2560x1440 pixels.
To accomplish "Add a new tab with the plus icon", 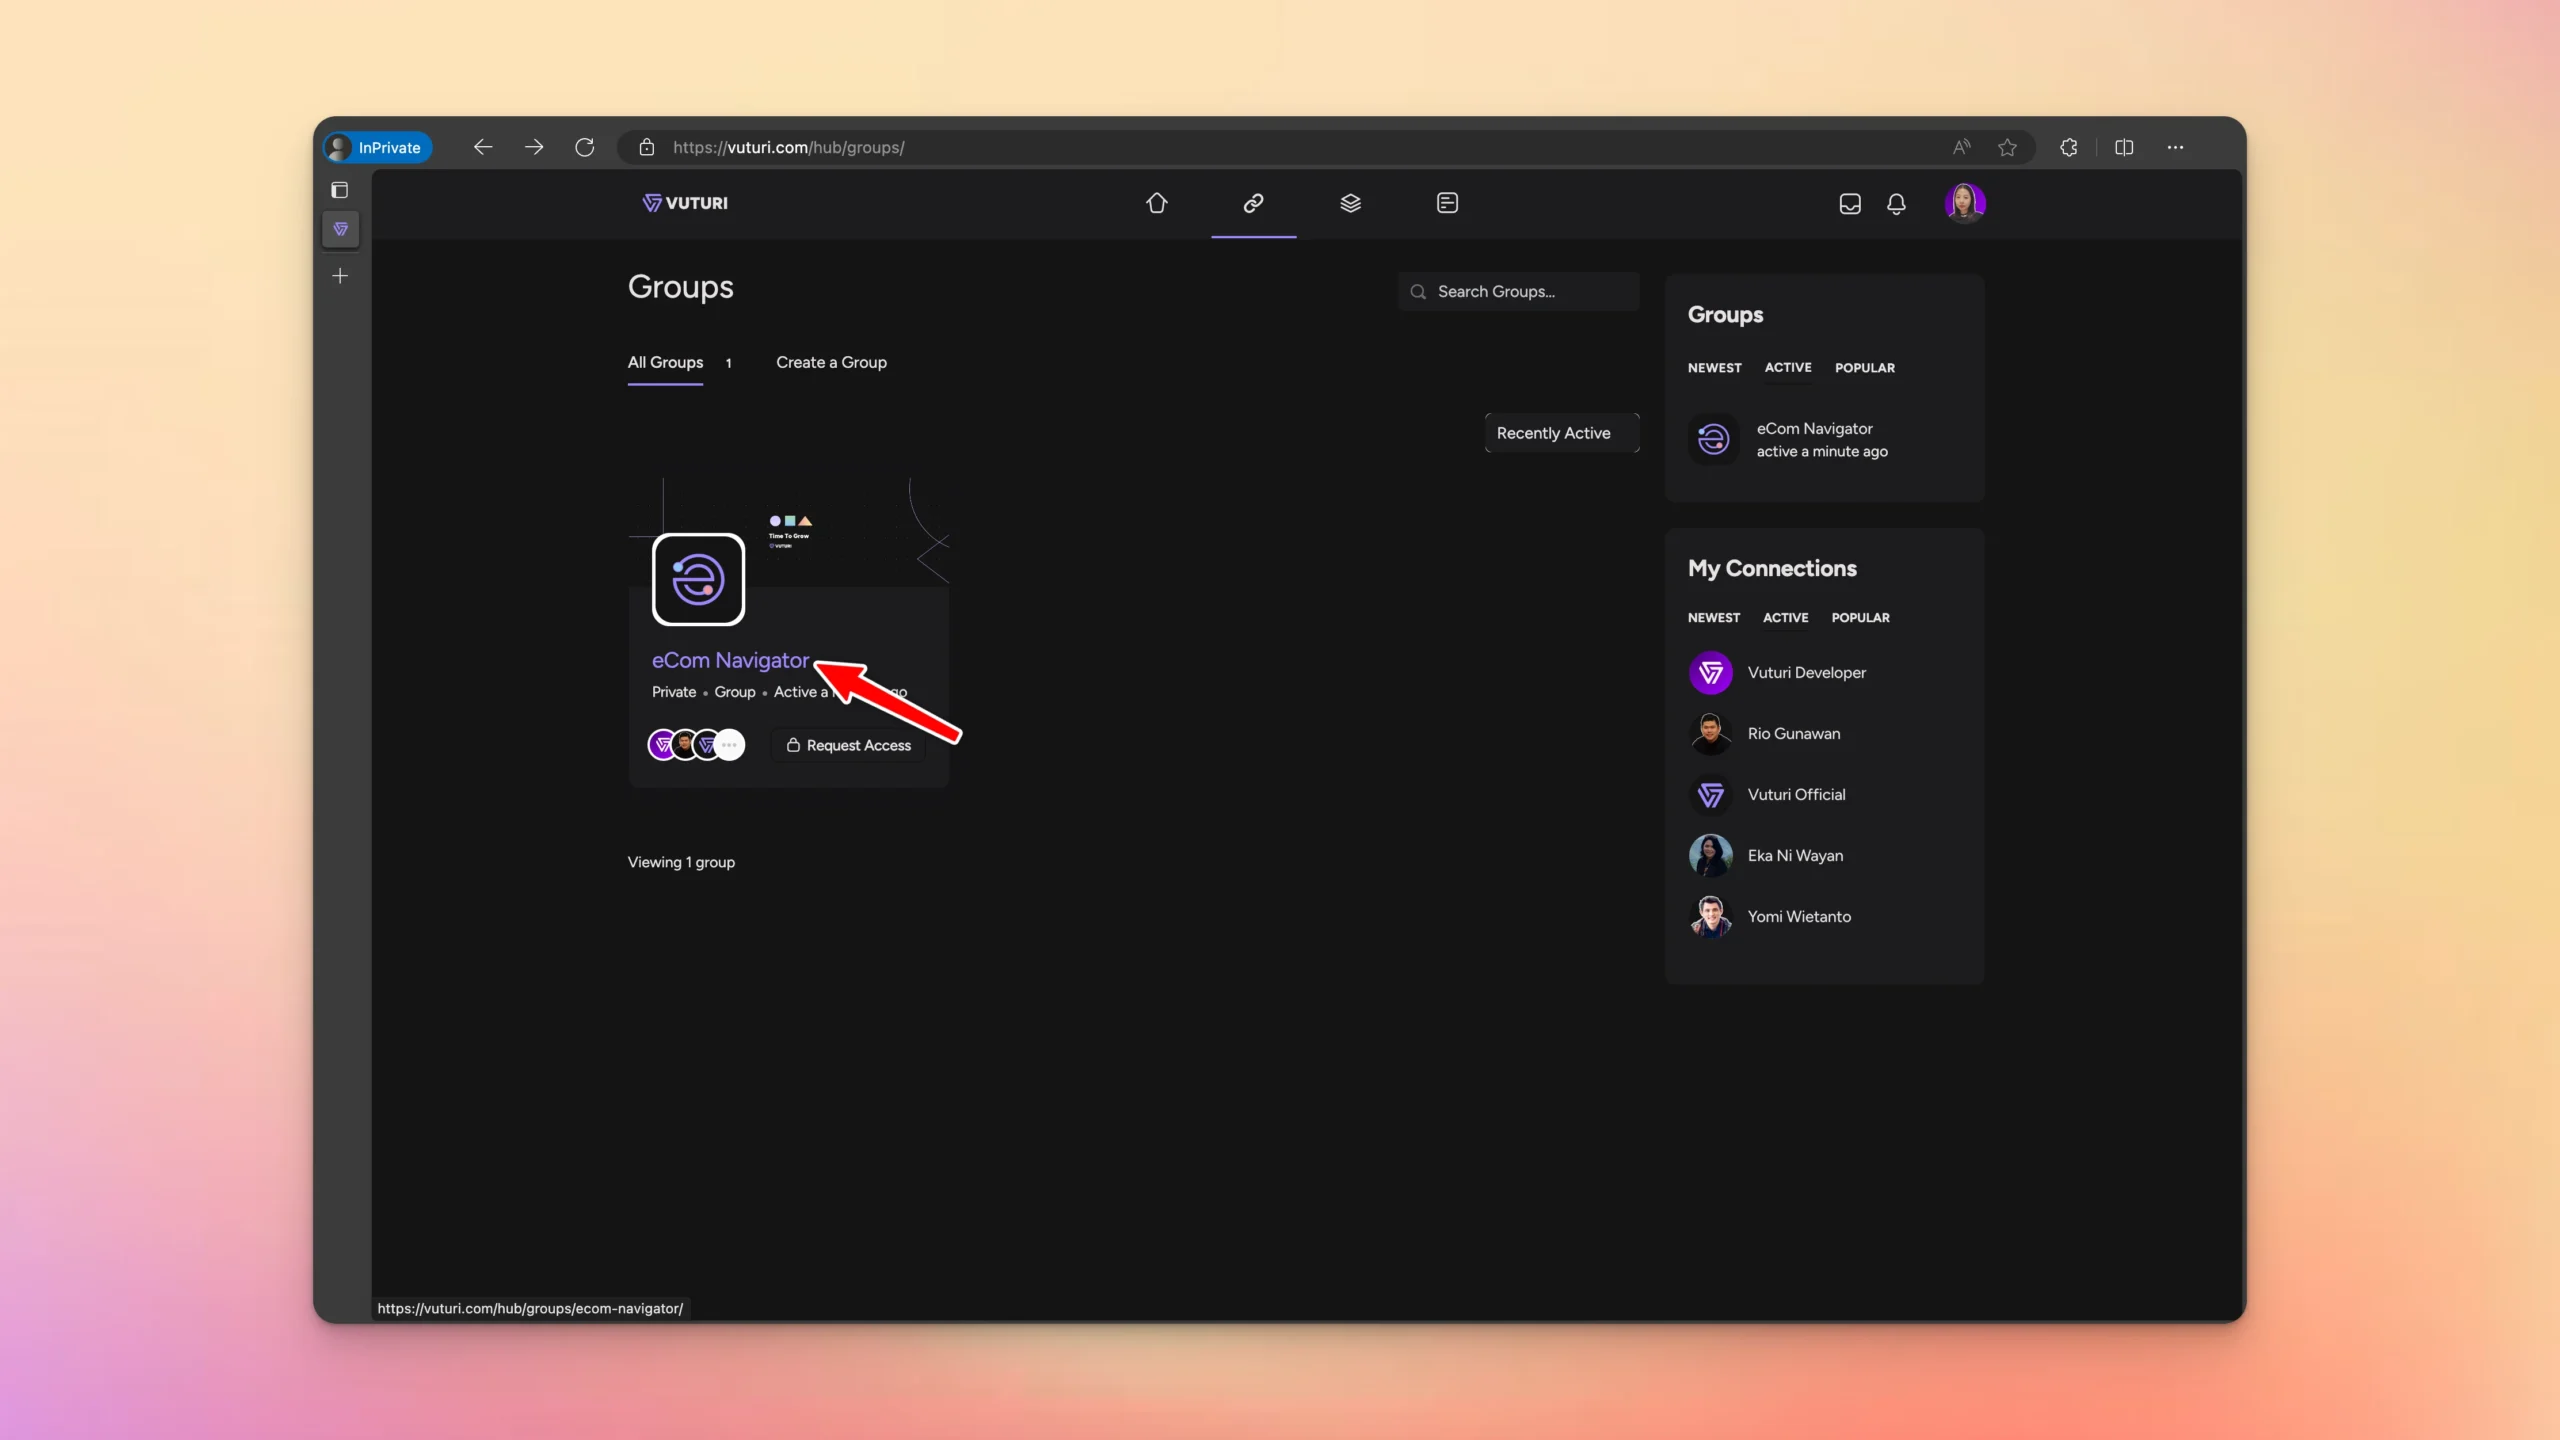I will click(340, 276).
